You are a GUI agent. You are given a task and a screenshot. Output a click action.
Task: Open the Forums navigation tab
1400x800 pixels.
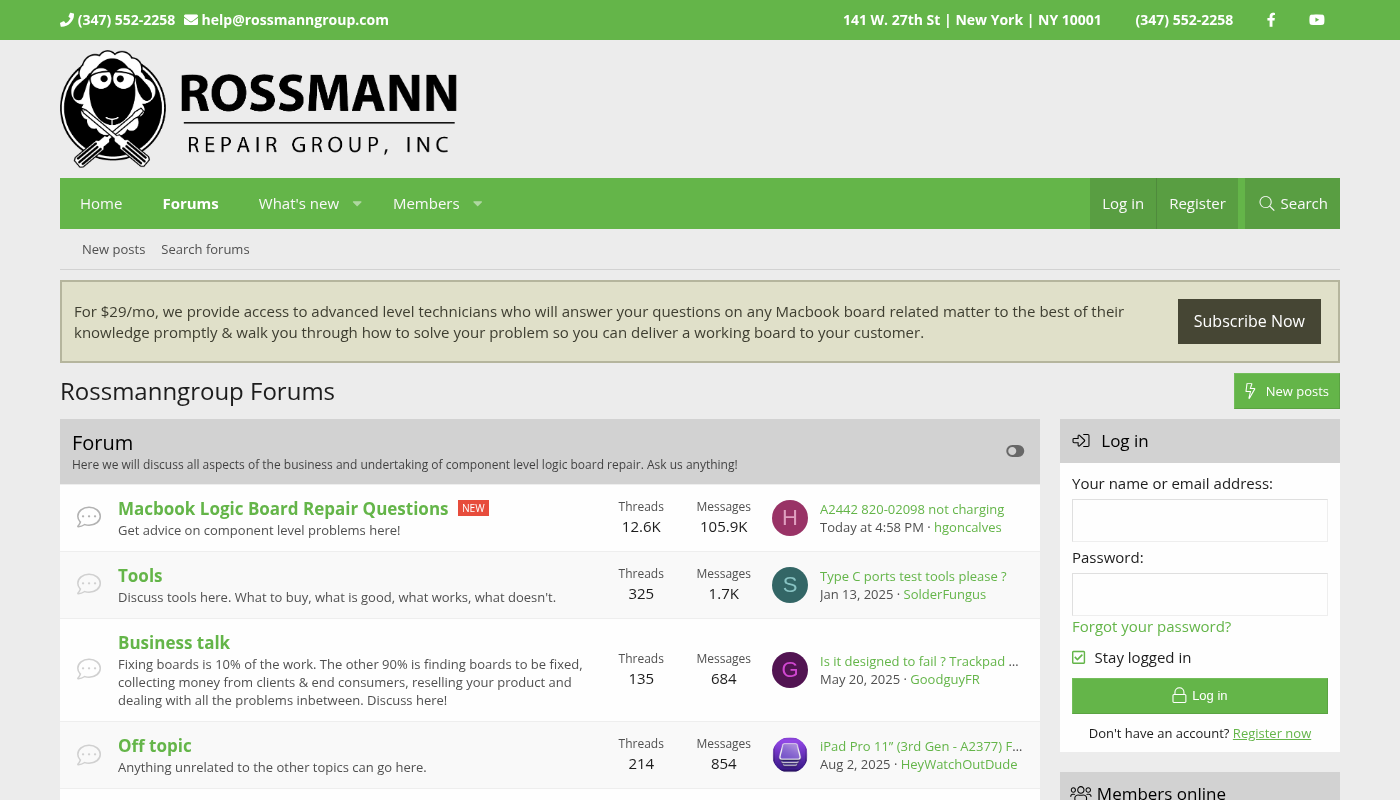(x=190, y=204)
